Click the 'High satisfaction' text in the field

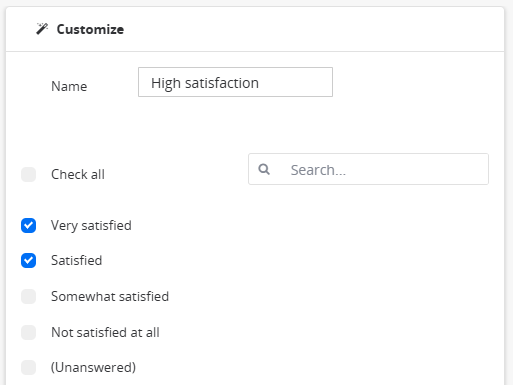(205, 83)
